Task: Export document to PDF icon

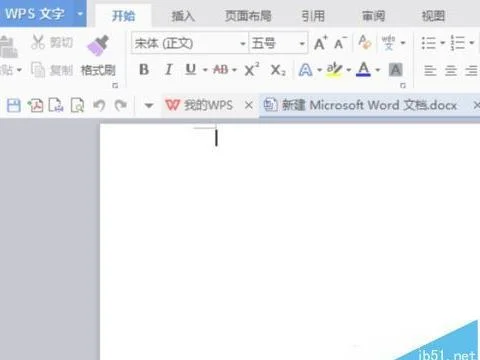Action: point(35,105)
